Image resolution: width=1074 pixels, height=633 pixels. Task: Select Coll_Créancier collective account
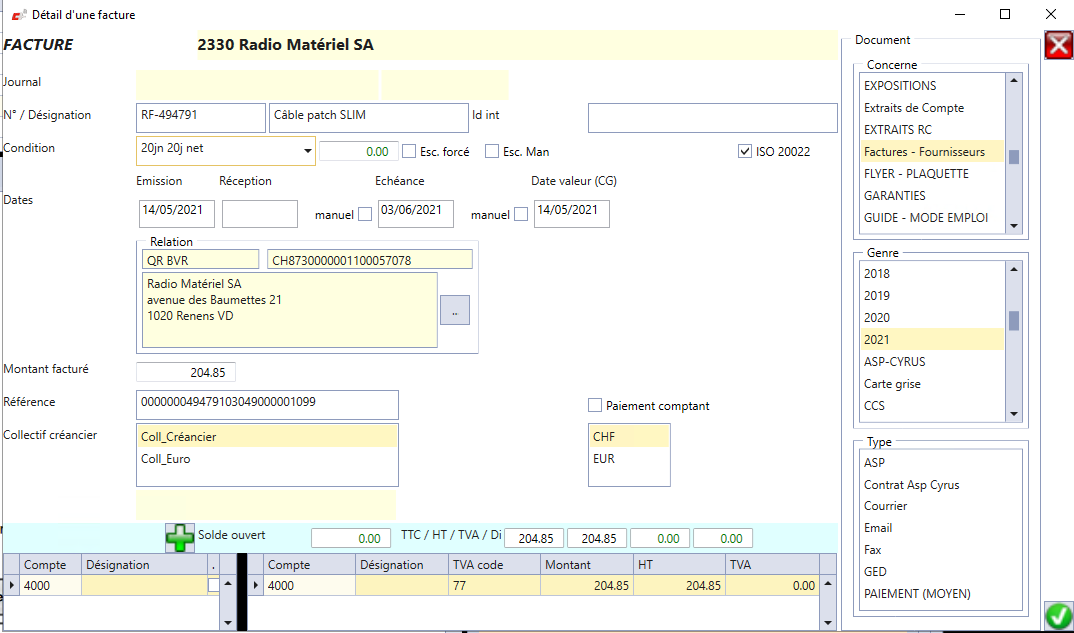267,436
